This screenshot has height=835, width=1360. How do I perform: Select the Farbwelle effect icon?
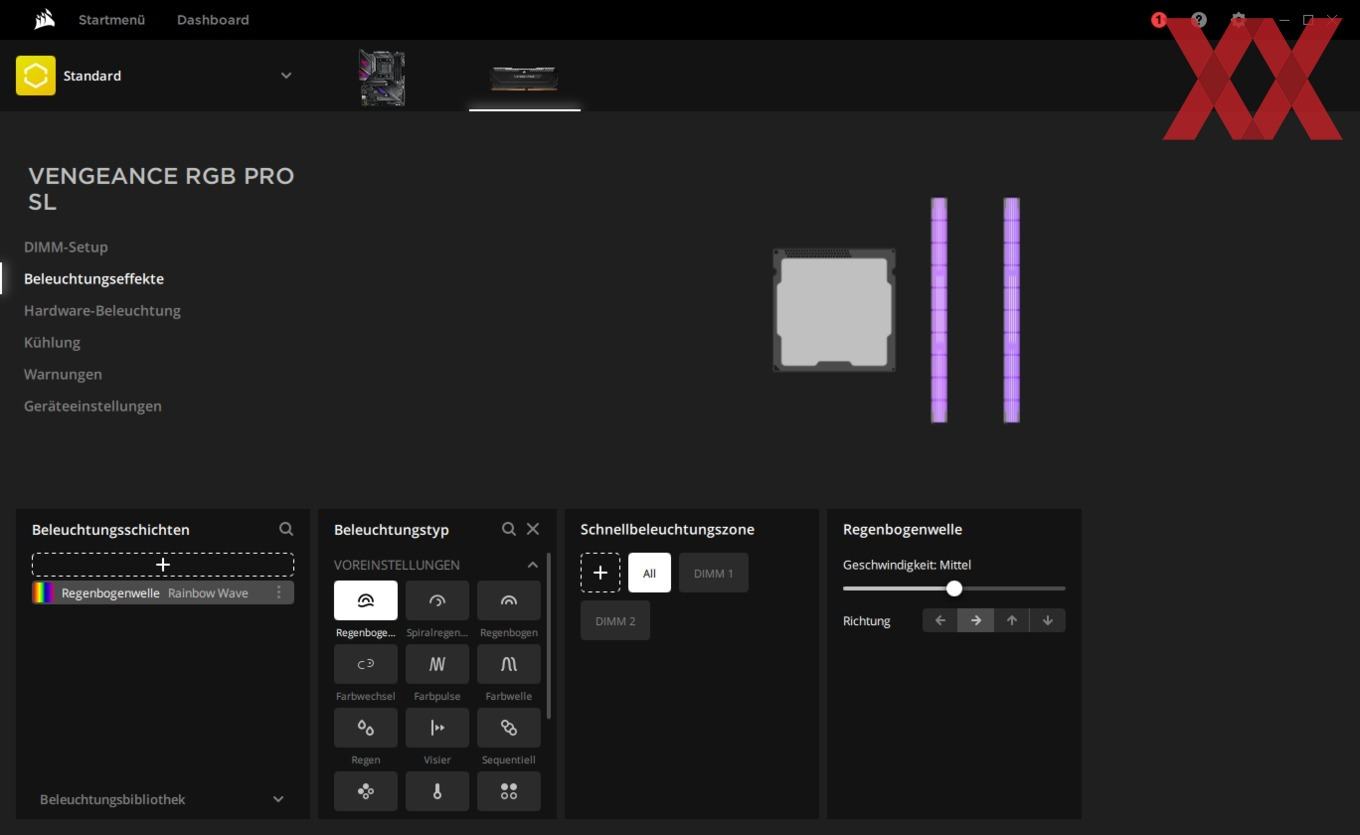click(x=509, y=664)
